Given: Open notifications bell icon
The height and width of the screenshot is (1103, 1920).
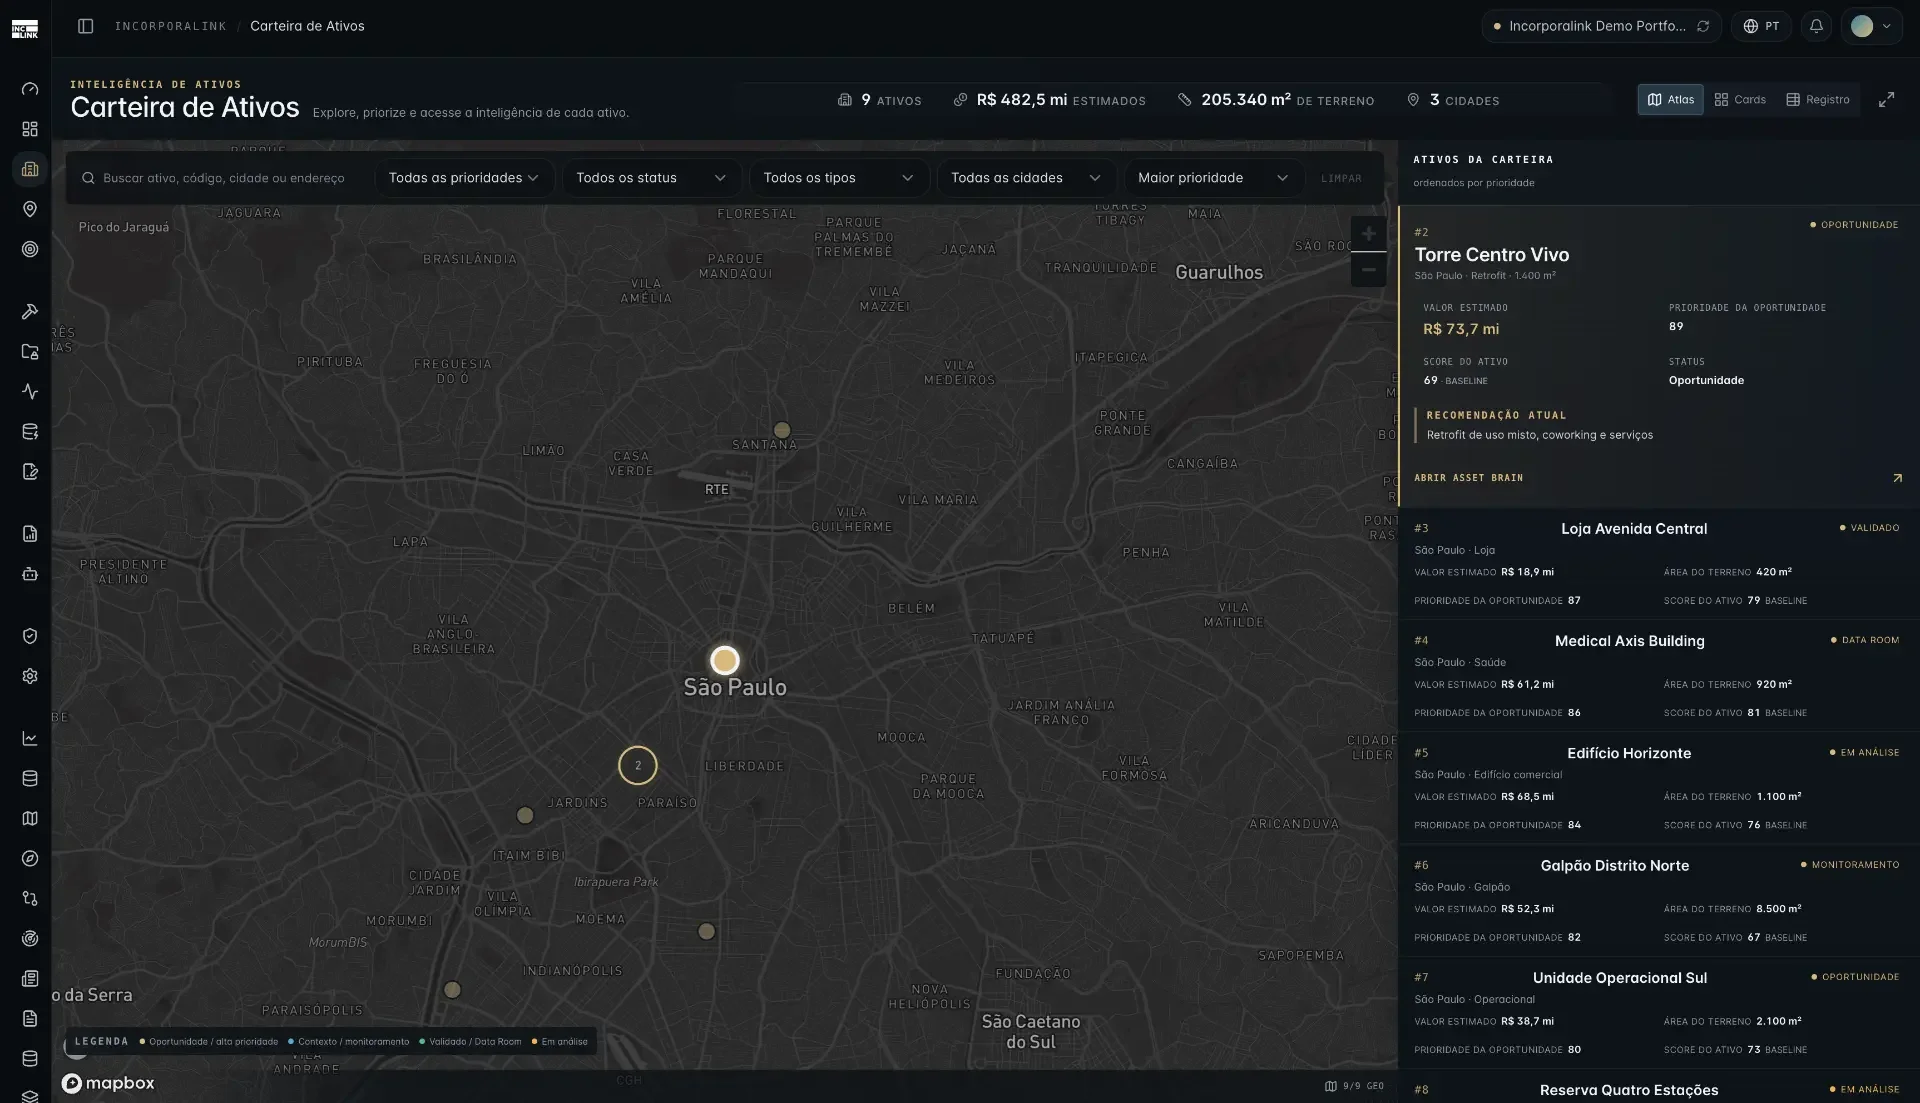Looking at the screenshot, I should pos(1816,26).
